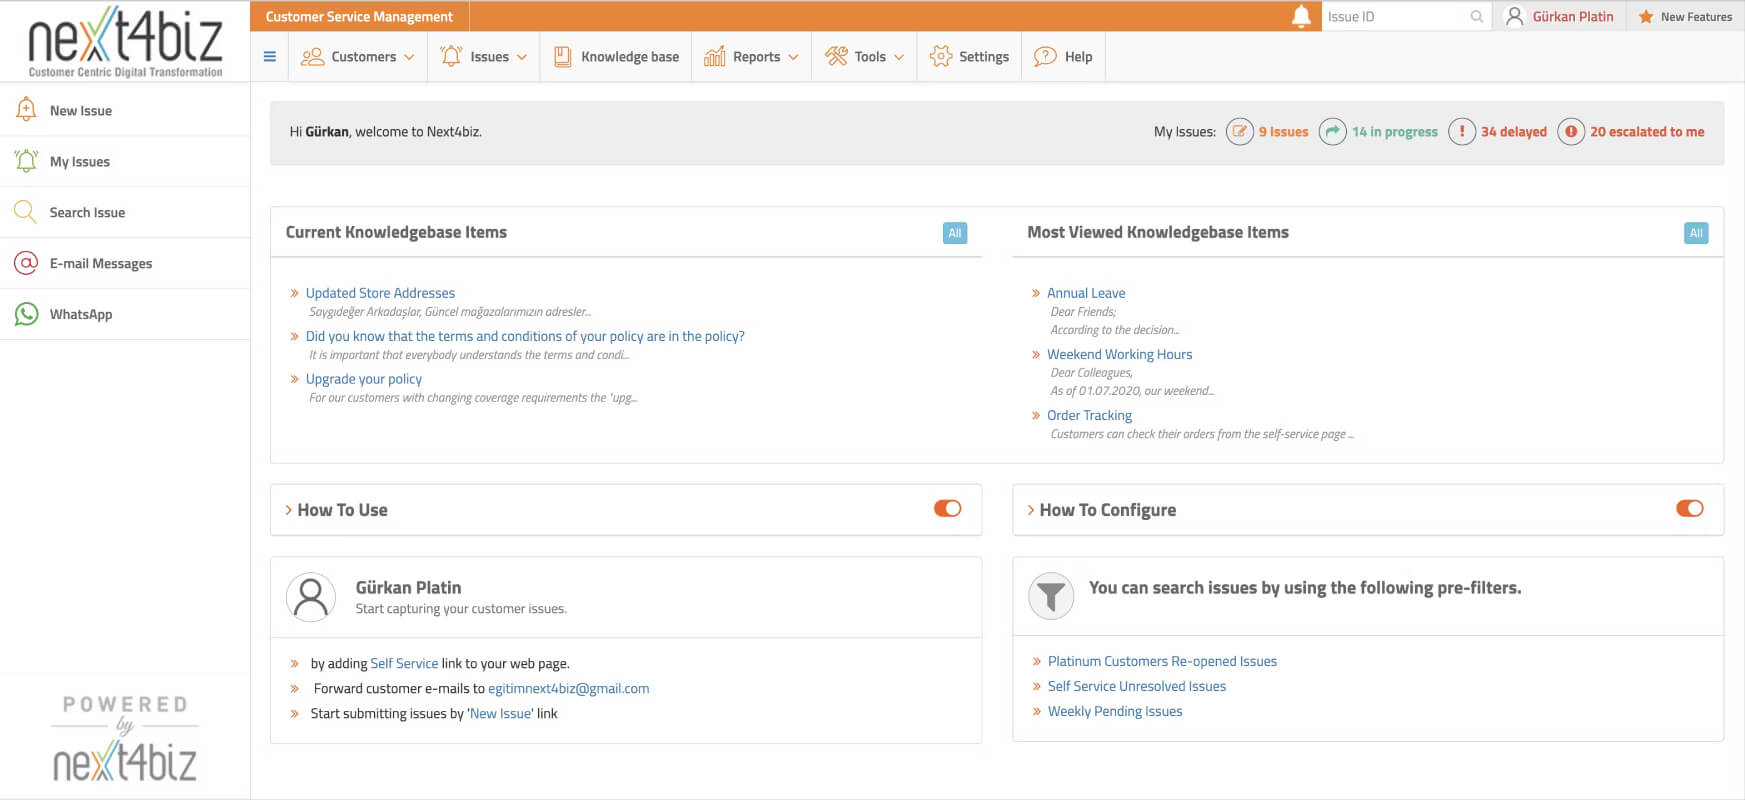This screenshot has width=1745, height=800.
Task: Open Platinum Customers Re-opened Issues filter
Action: (1162, 661)
